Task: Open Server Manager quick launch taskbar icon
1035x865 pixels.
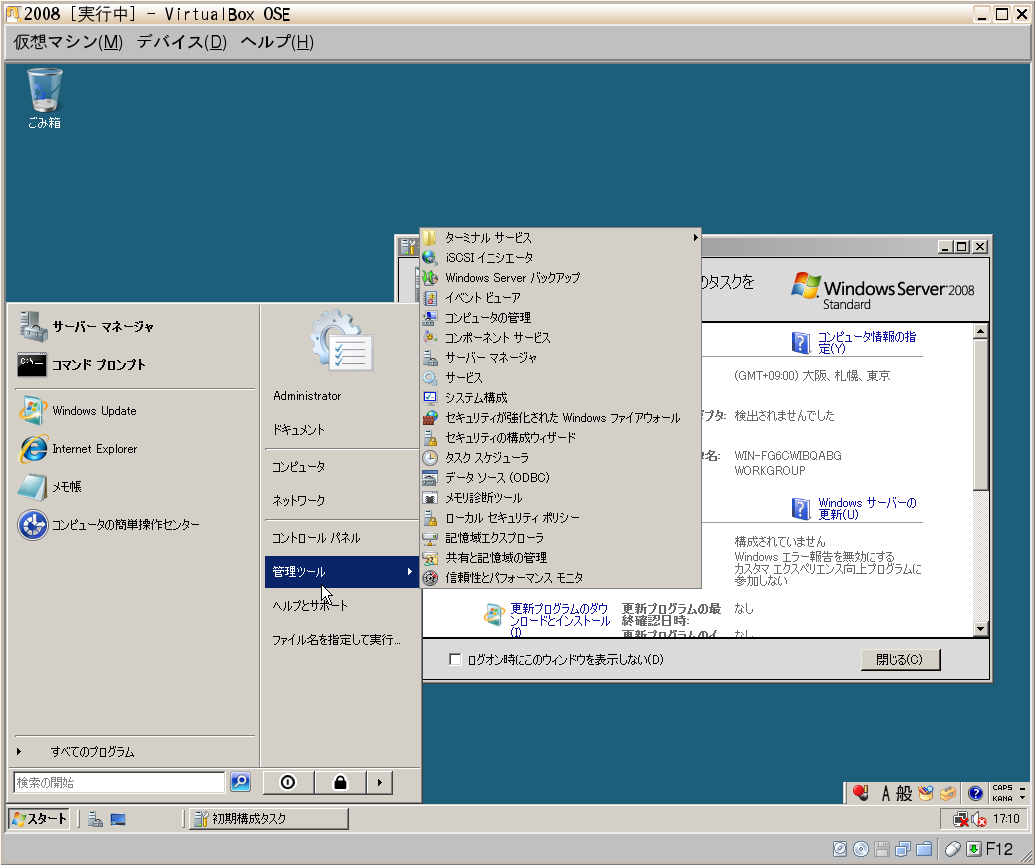Action: (x=95, y=819)
